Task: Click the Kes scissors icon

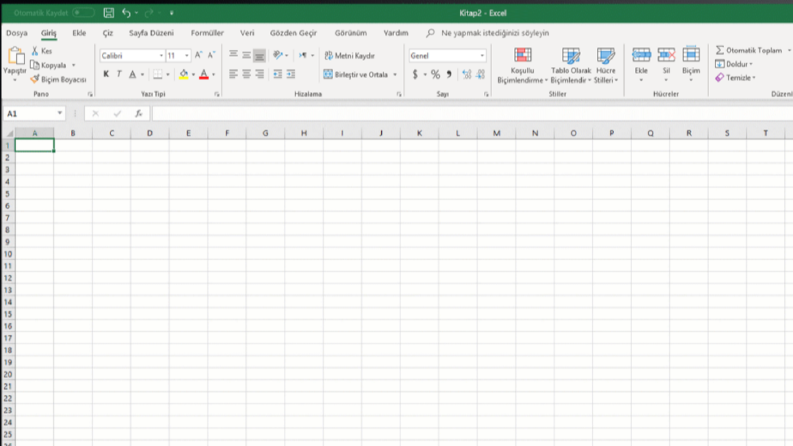Action: 35,51
